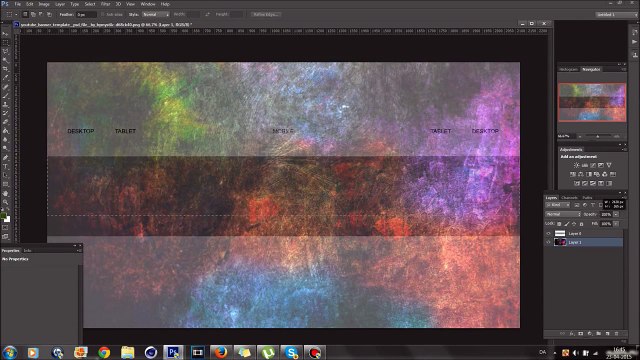Open the Navigator panel flyout menu
The image size is (640, 360).
pos(624,69)
